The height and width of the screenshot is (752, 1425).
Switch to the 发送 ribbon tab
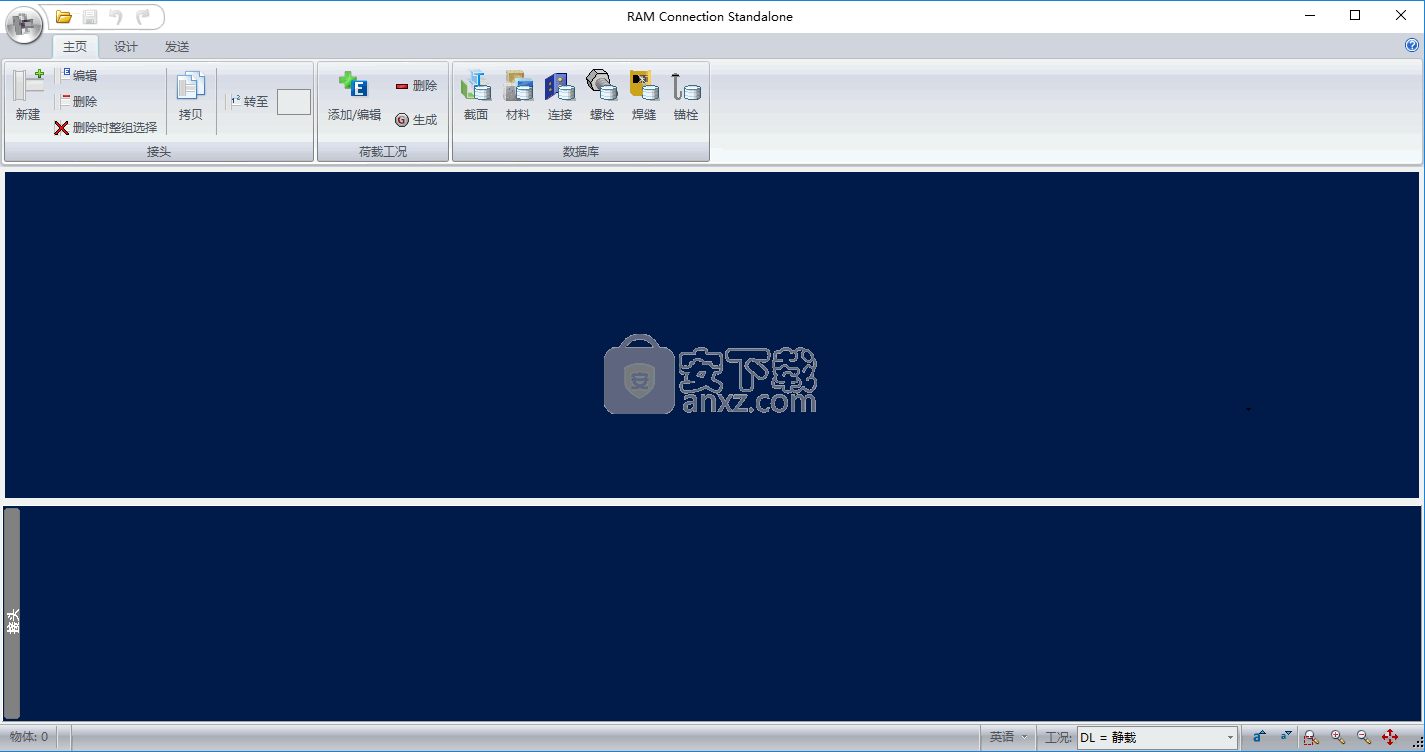click(x=177, y=47)
